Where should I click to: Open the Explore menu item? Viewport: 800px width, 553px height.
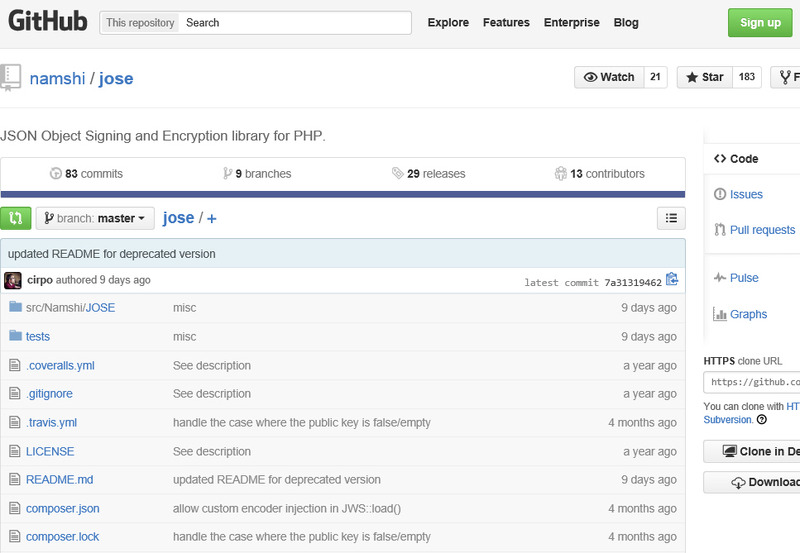(x=448, y=23)
